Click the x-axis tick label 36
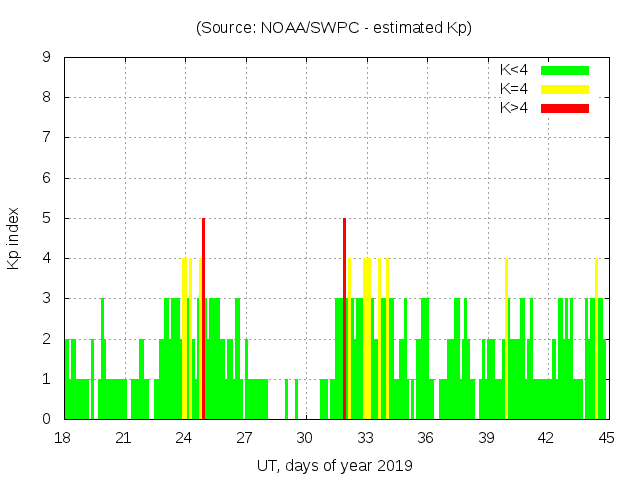 click(x=425, y=438)
